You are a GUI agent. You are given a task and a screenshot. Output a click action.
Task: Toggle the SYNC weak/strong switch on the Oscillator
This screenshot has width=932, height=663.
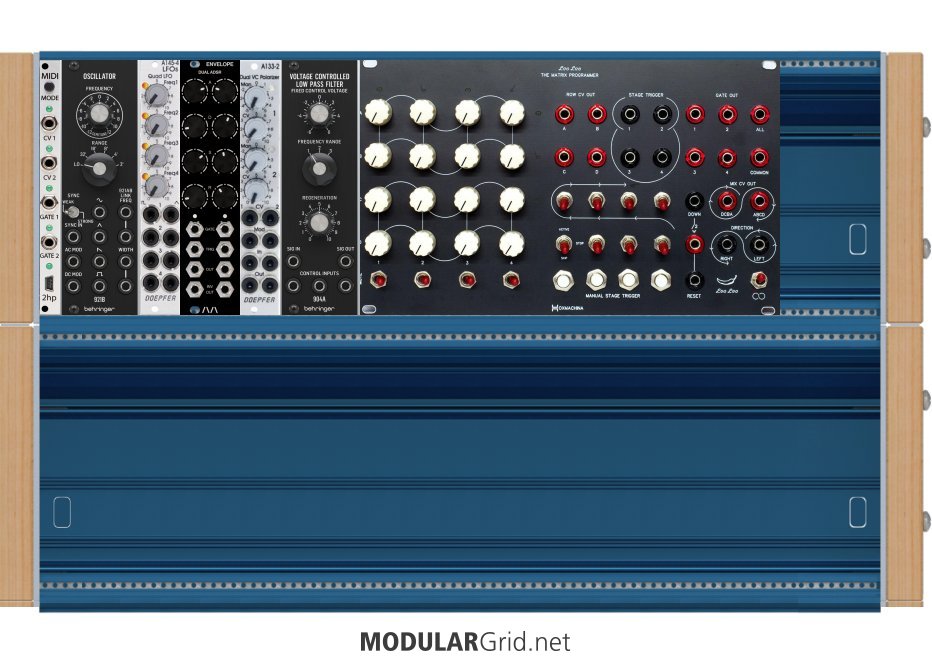coord(75,212)
